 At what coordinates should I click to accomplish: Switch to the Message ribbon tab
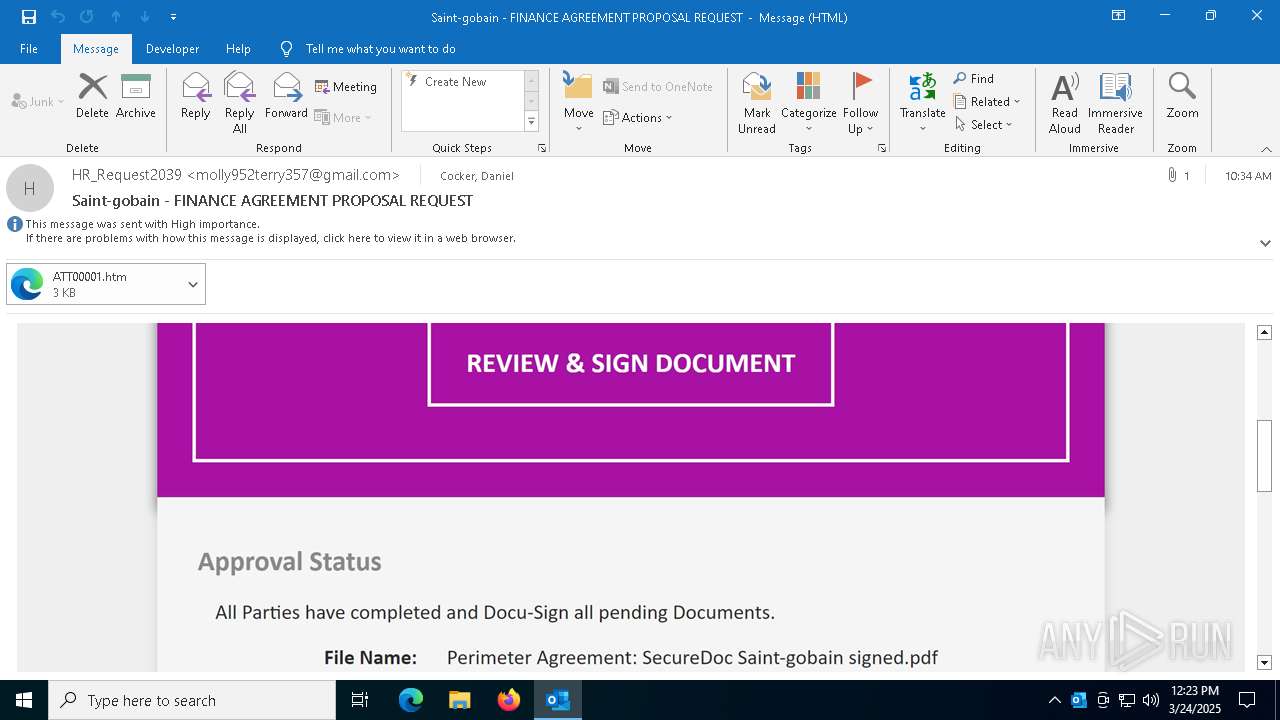(x=96, y=49)
